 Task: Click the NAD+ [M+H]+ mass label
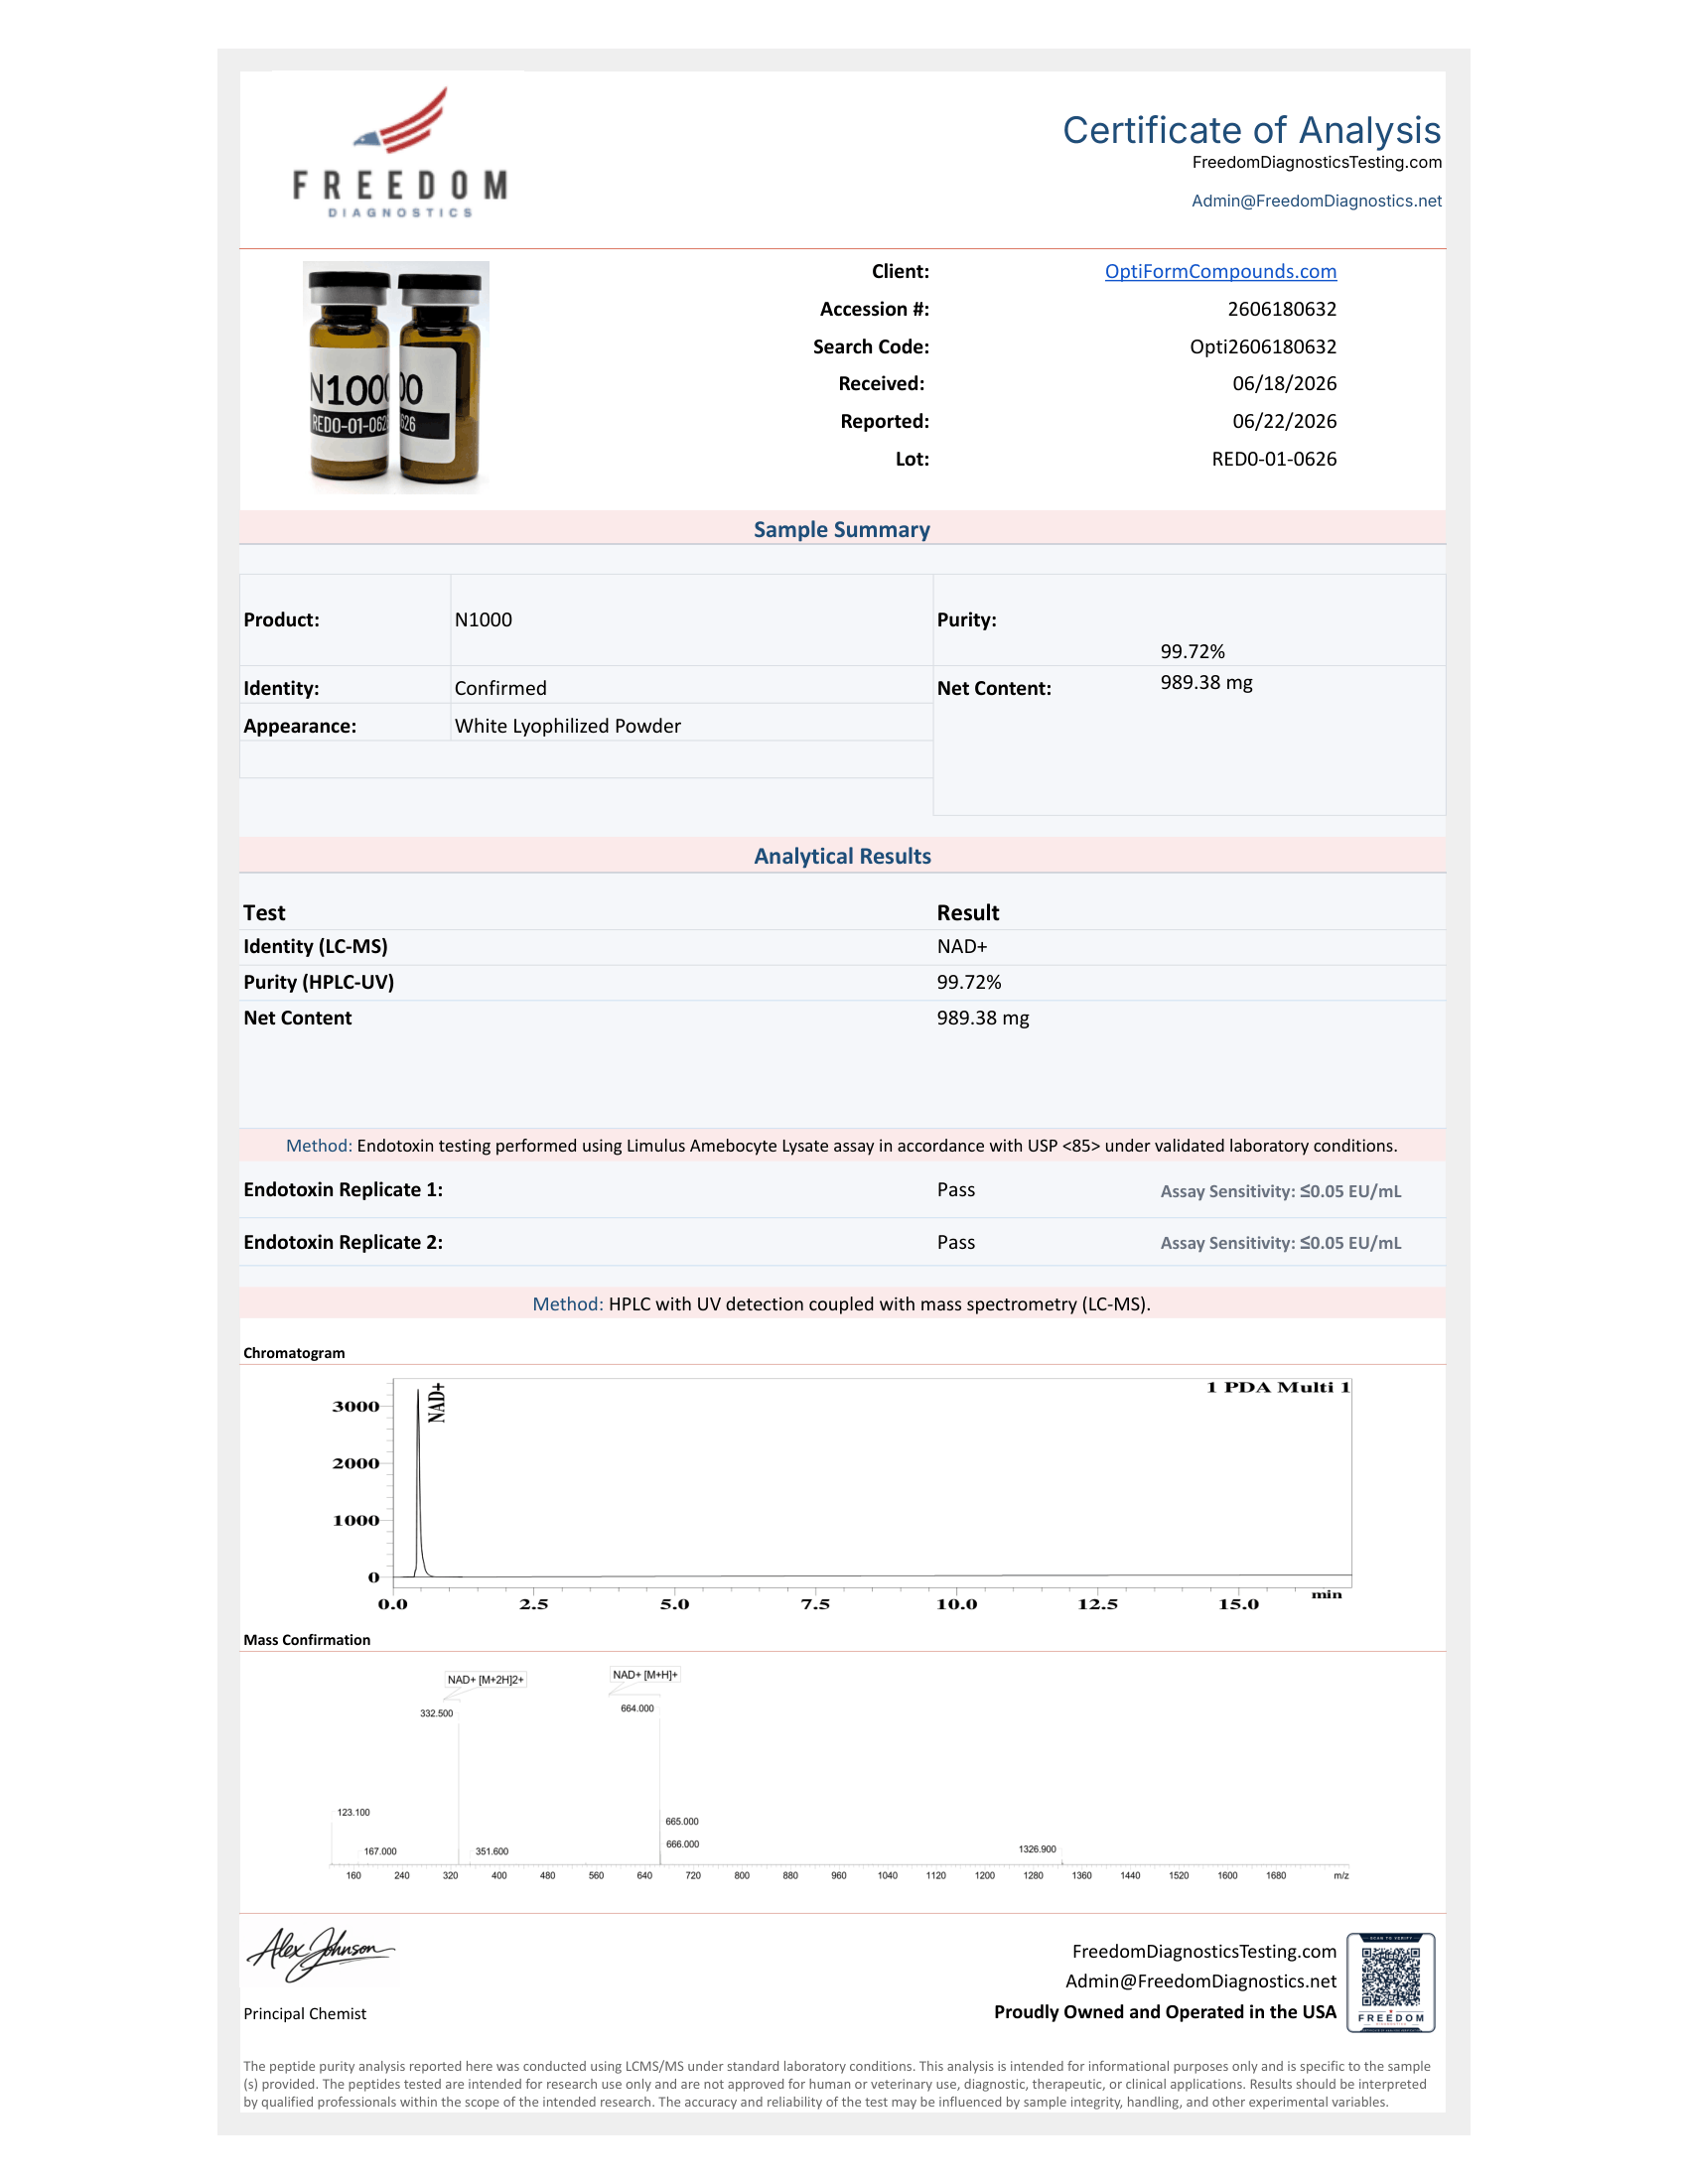pos(645,1674)
